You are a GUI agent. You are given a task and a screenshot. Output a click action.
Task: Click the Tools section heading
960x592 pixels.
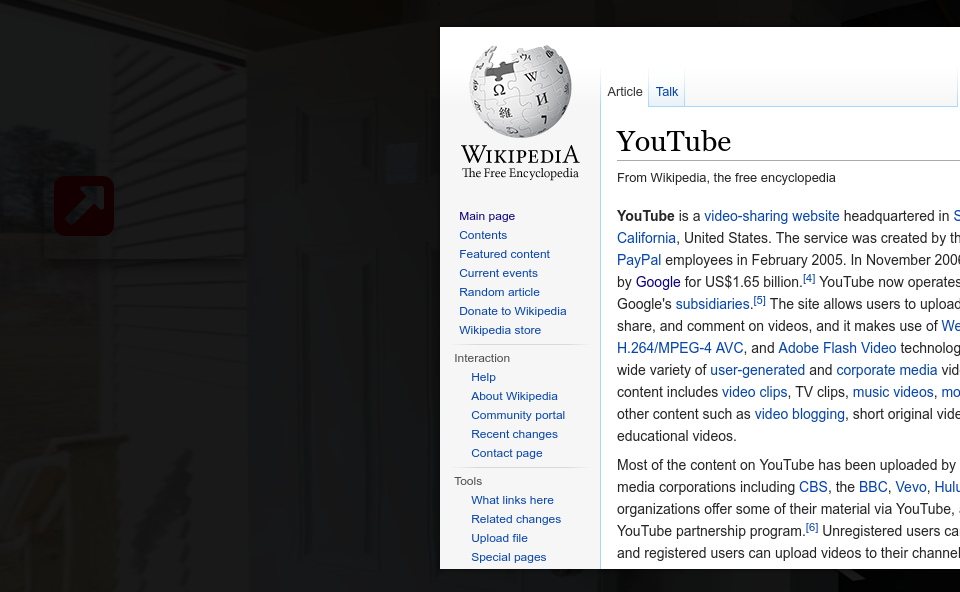click(468, 481)
